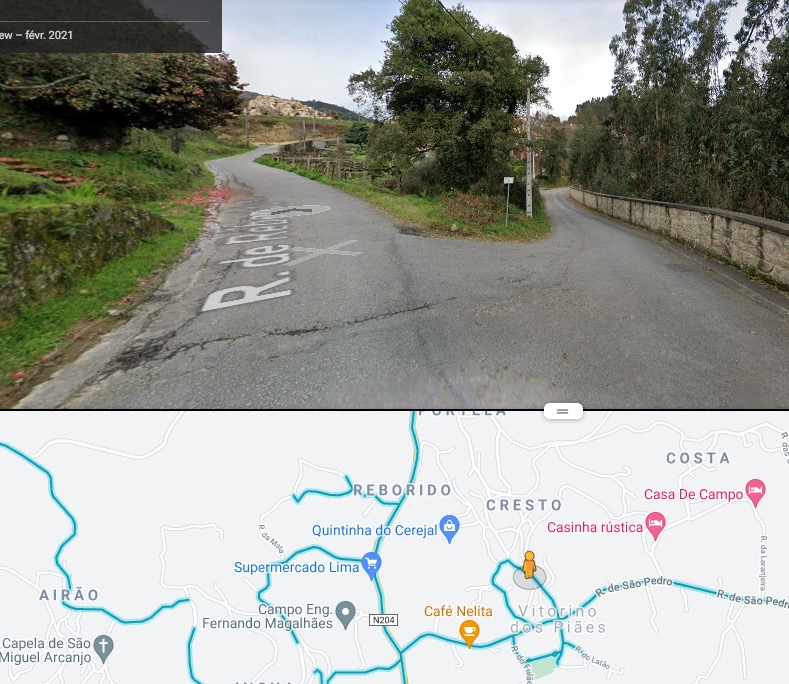789x684 pixels.
Task: Open the Campo Eng. Fernando Magalhães location pin
Action: point(346,615)
